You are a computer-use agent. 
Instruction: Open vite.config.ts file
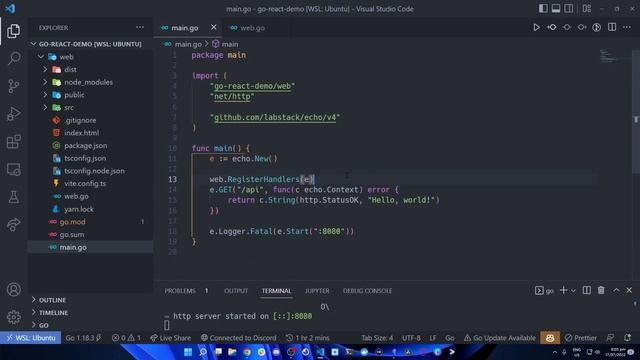point(90,183)
